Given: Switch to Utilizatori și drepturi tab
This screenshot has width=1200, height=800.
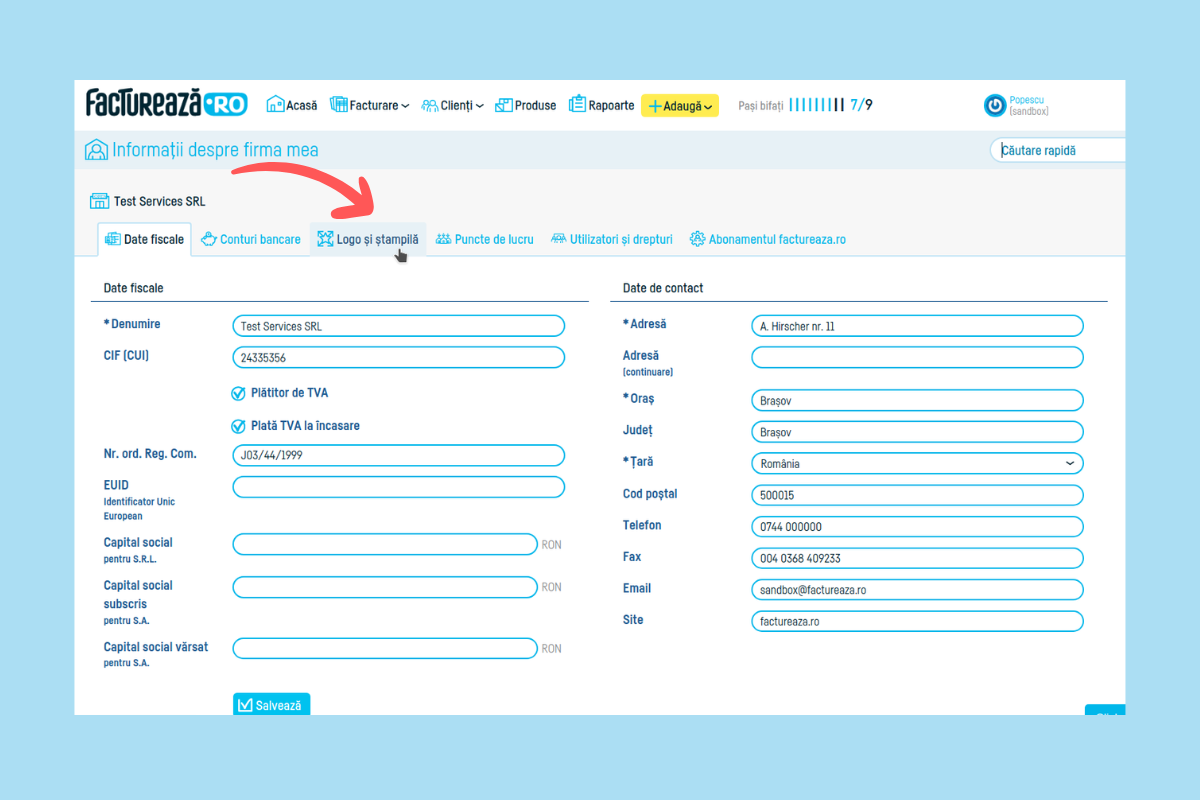Looking at the screenshot, I should (612, 240).
